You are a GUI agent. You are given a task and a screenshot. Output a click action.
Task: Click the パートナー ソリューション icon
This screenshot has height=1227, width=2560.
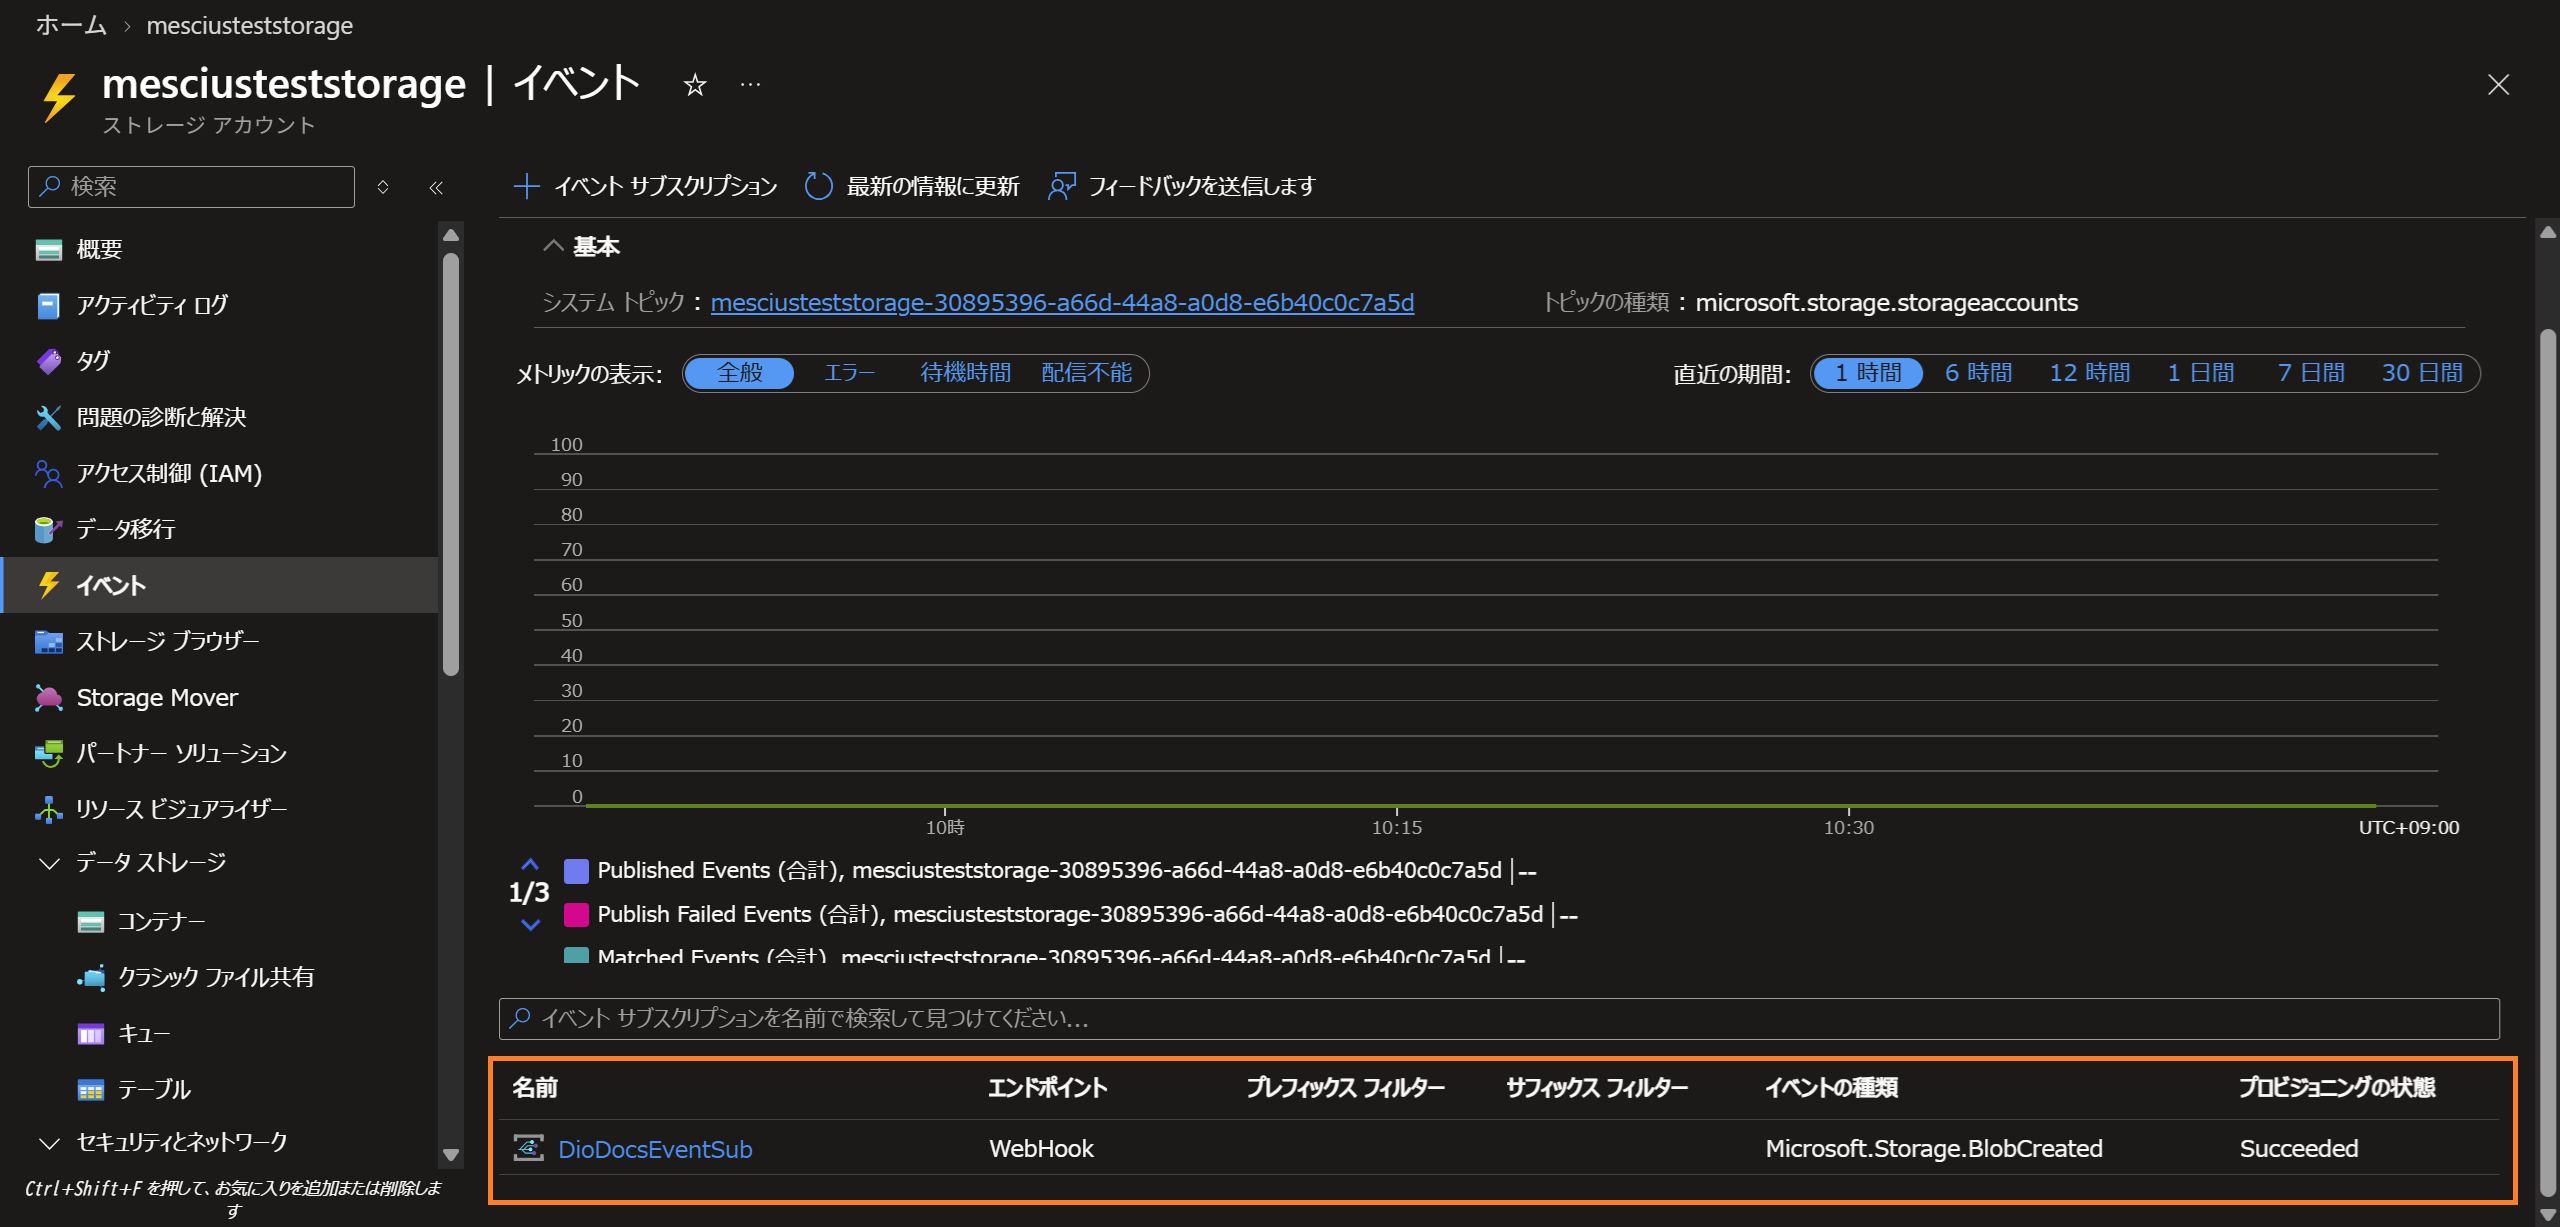coord(48,753)
